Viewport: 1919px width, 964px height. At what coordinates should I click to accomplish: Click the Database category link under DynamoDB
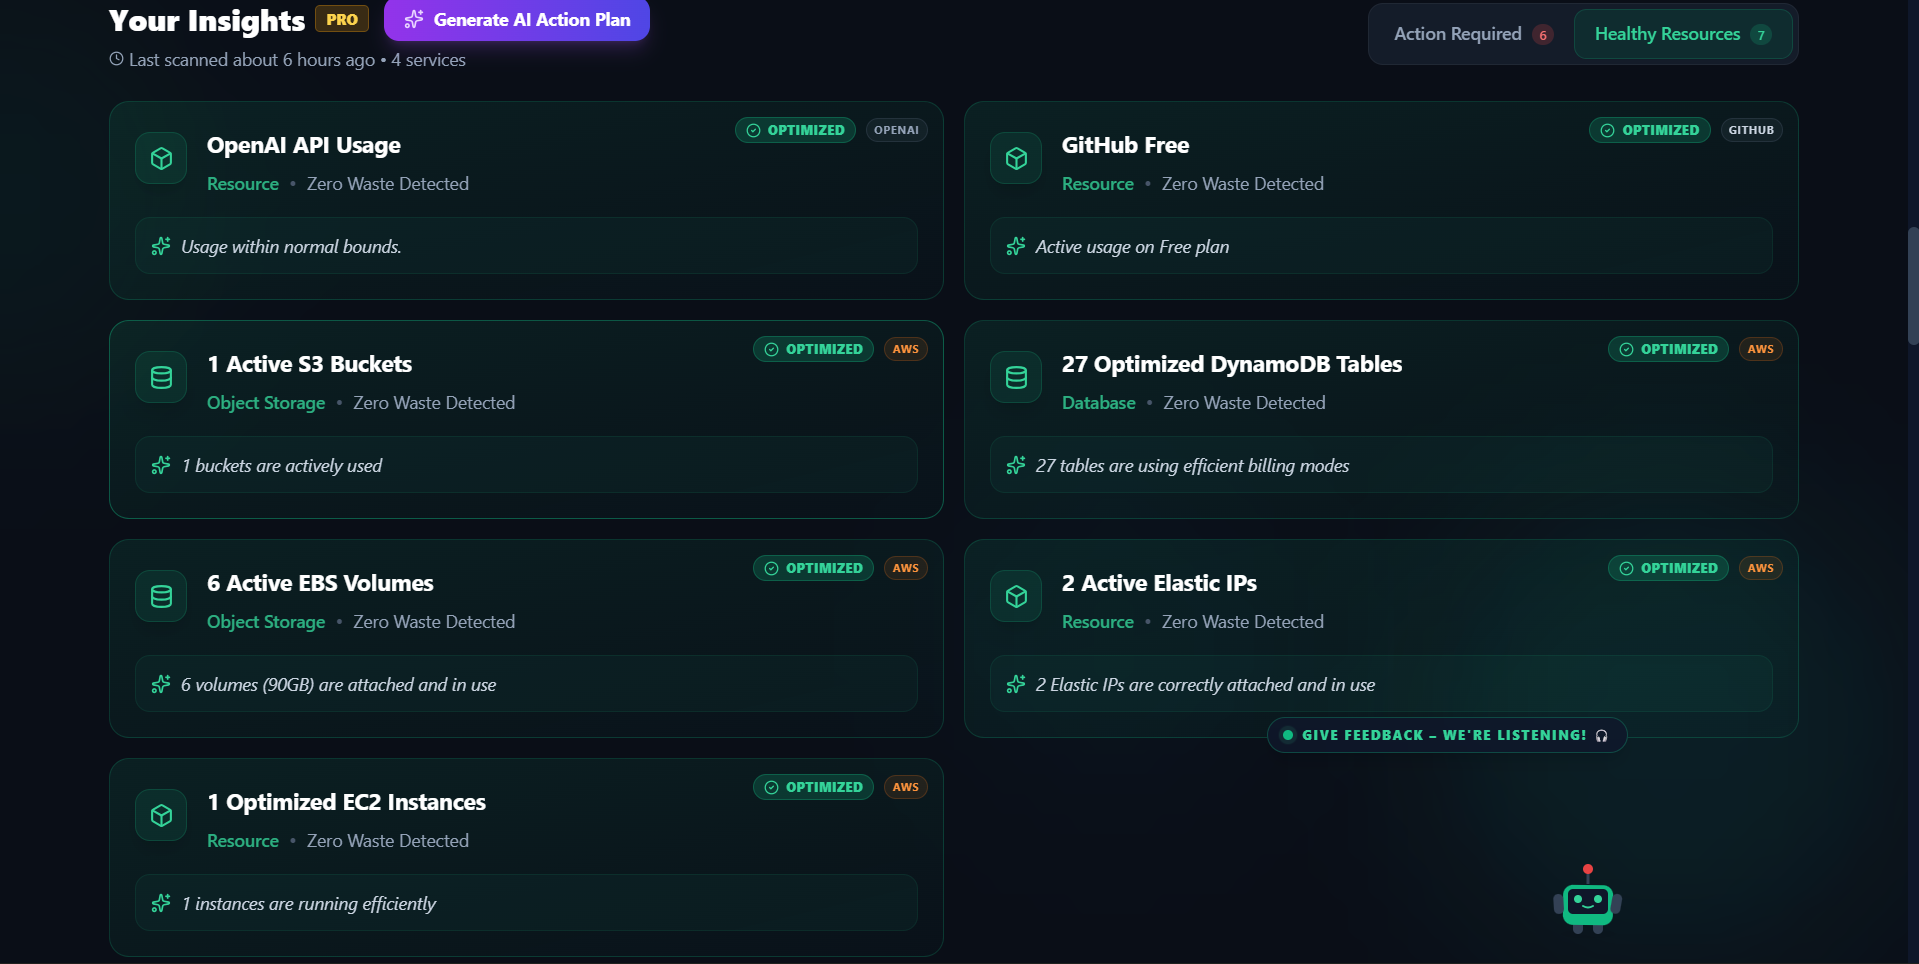point(1098,403)
